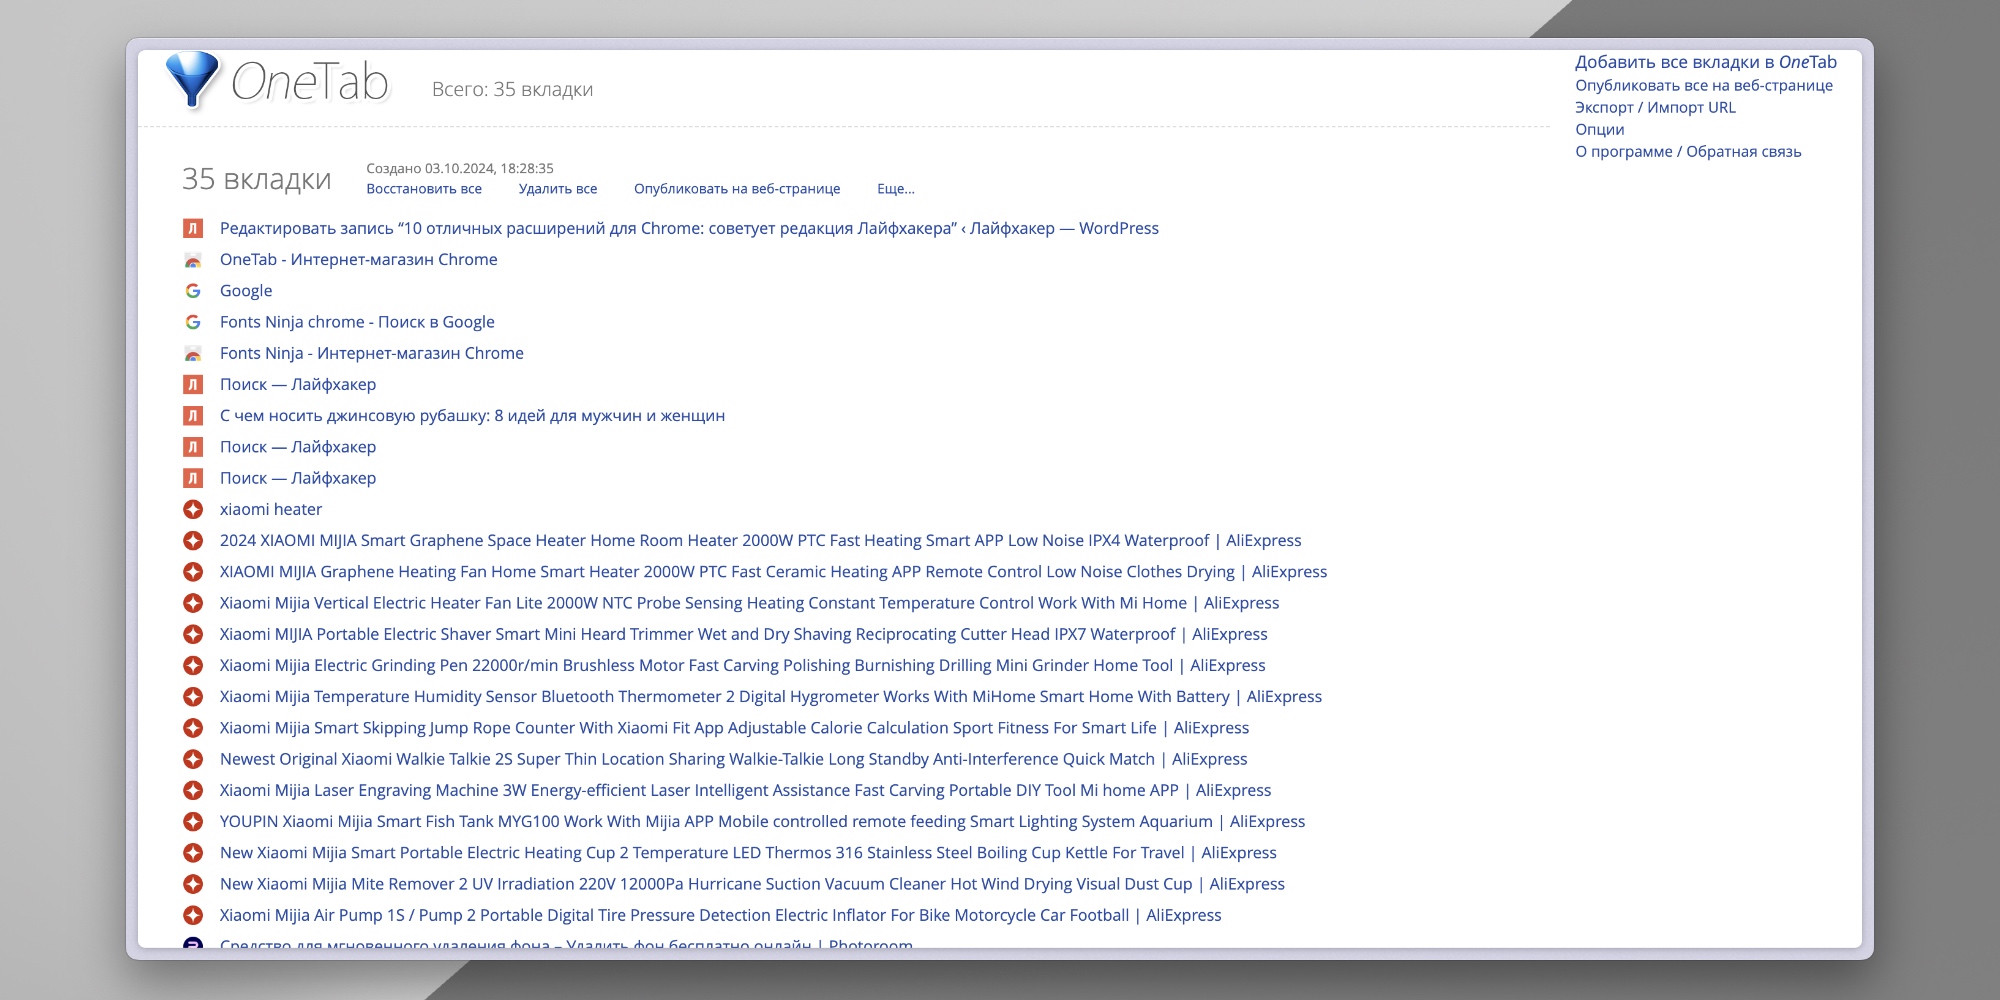Open Xiaomi Mijia Laser Engraving Machine link

746,790
